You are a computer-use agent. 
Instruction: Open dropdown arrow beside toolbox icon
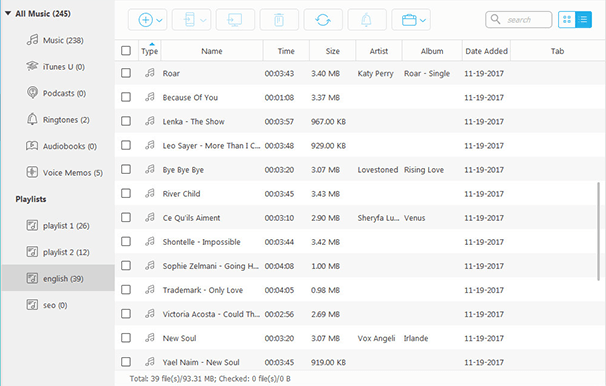tap(423, 20)
